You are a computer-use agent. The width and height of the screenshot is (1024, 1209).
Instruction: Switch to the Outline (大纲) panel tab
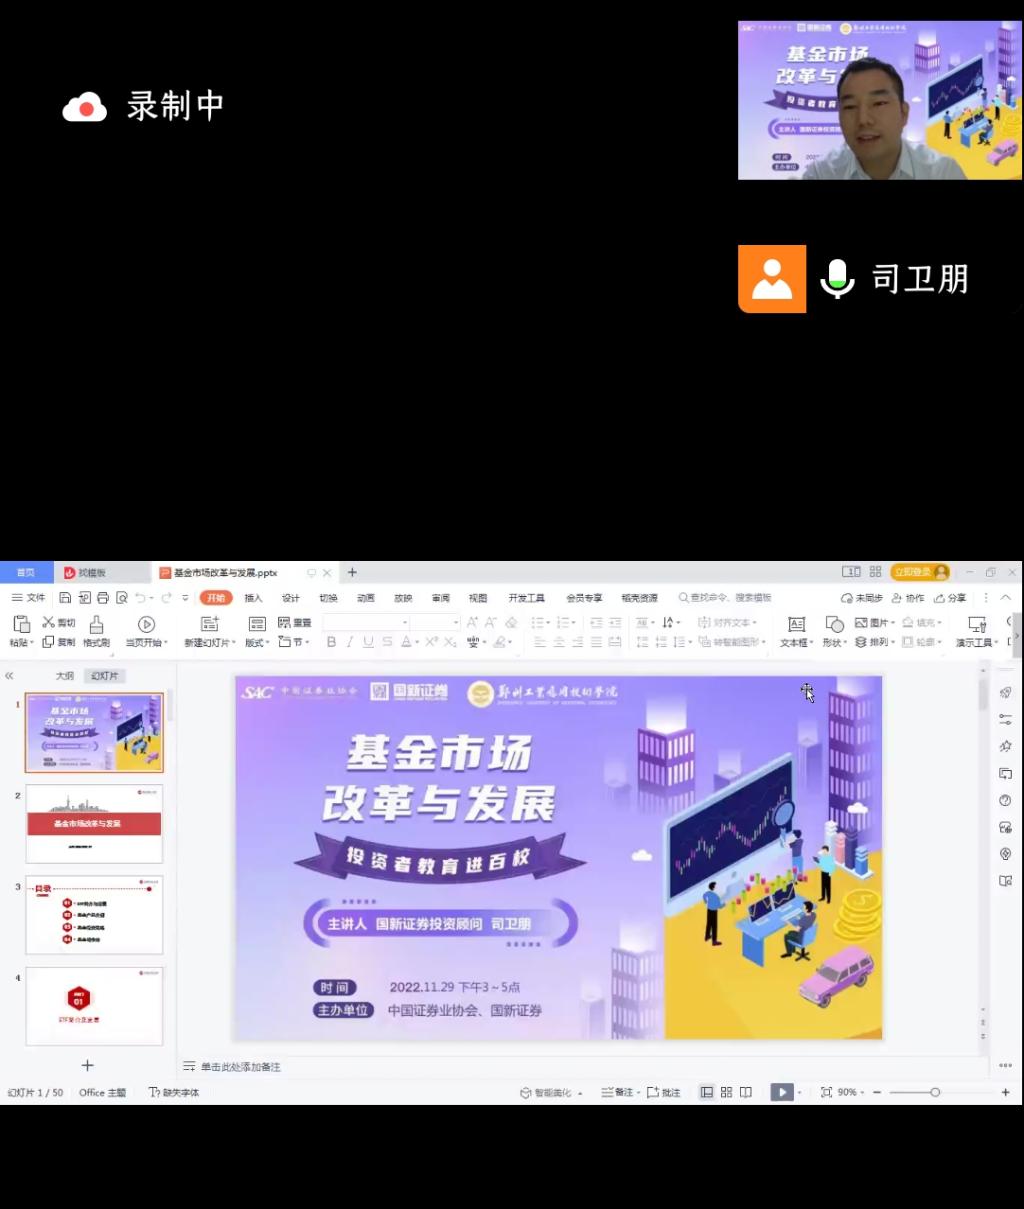64,676
